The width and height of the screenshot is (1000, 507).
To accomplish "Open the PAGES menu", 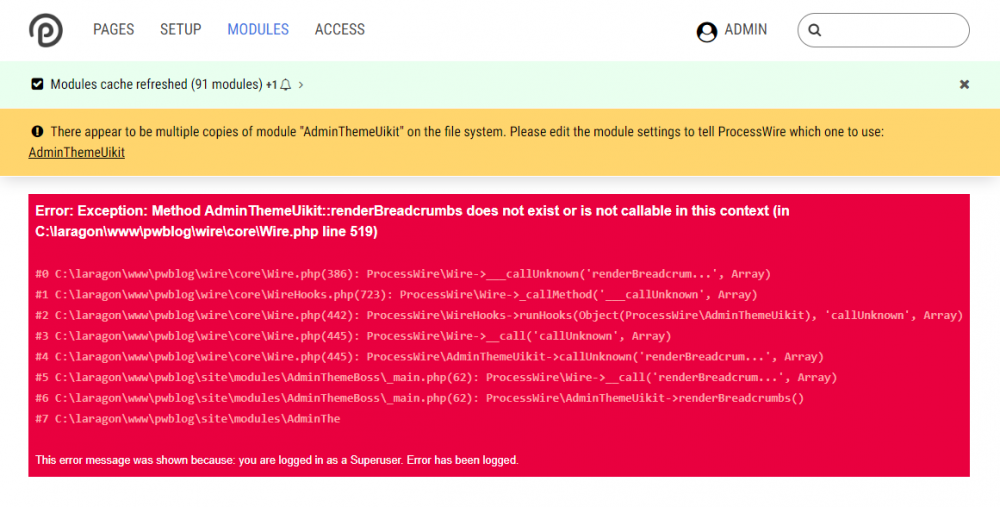I will point(113,30).
